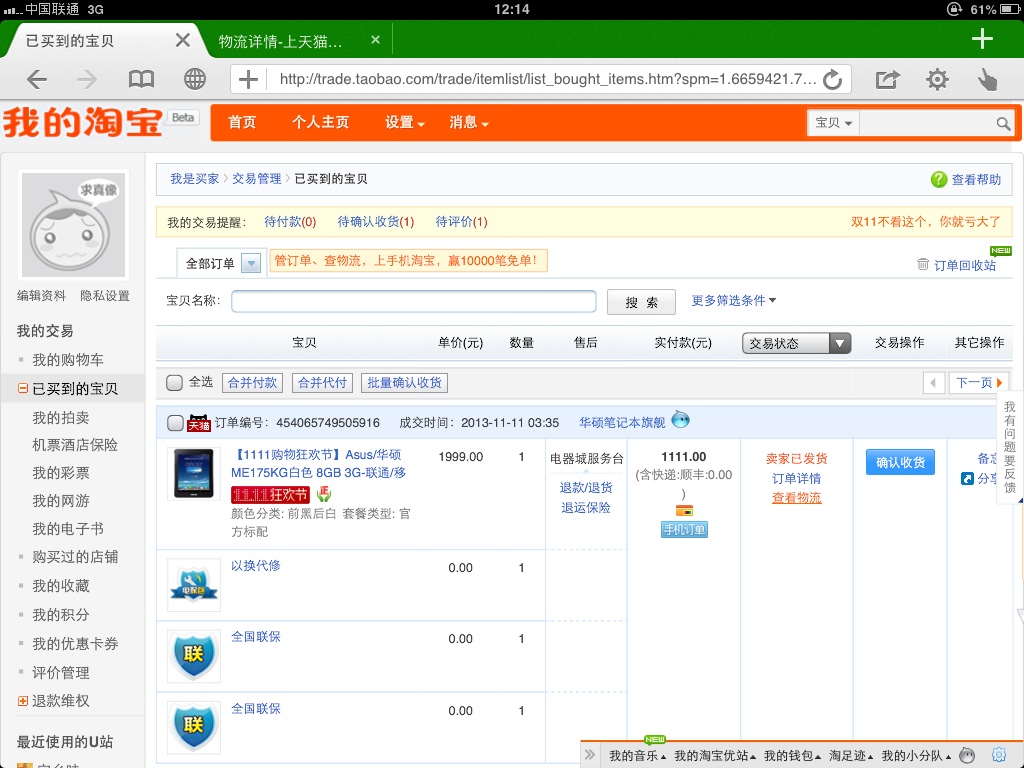The width and height of the screenshot is (1024, 768).
Task: Click 查看物流 link
Action: coord(796,498)
